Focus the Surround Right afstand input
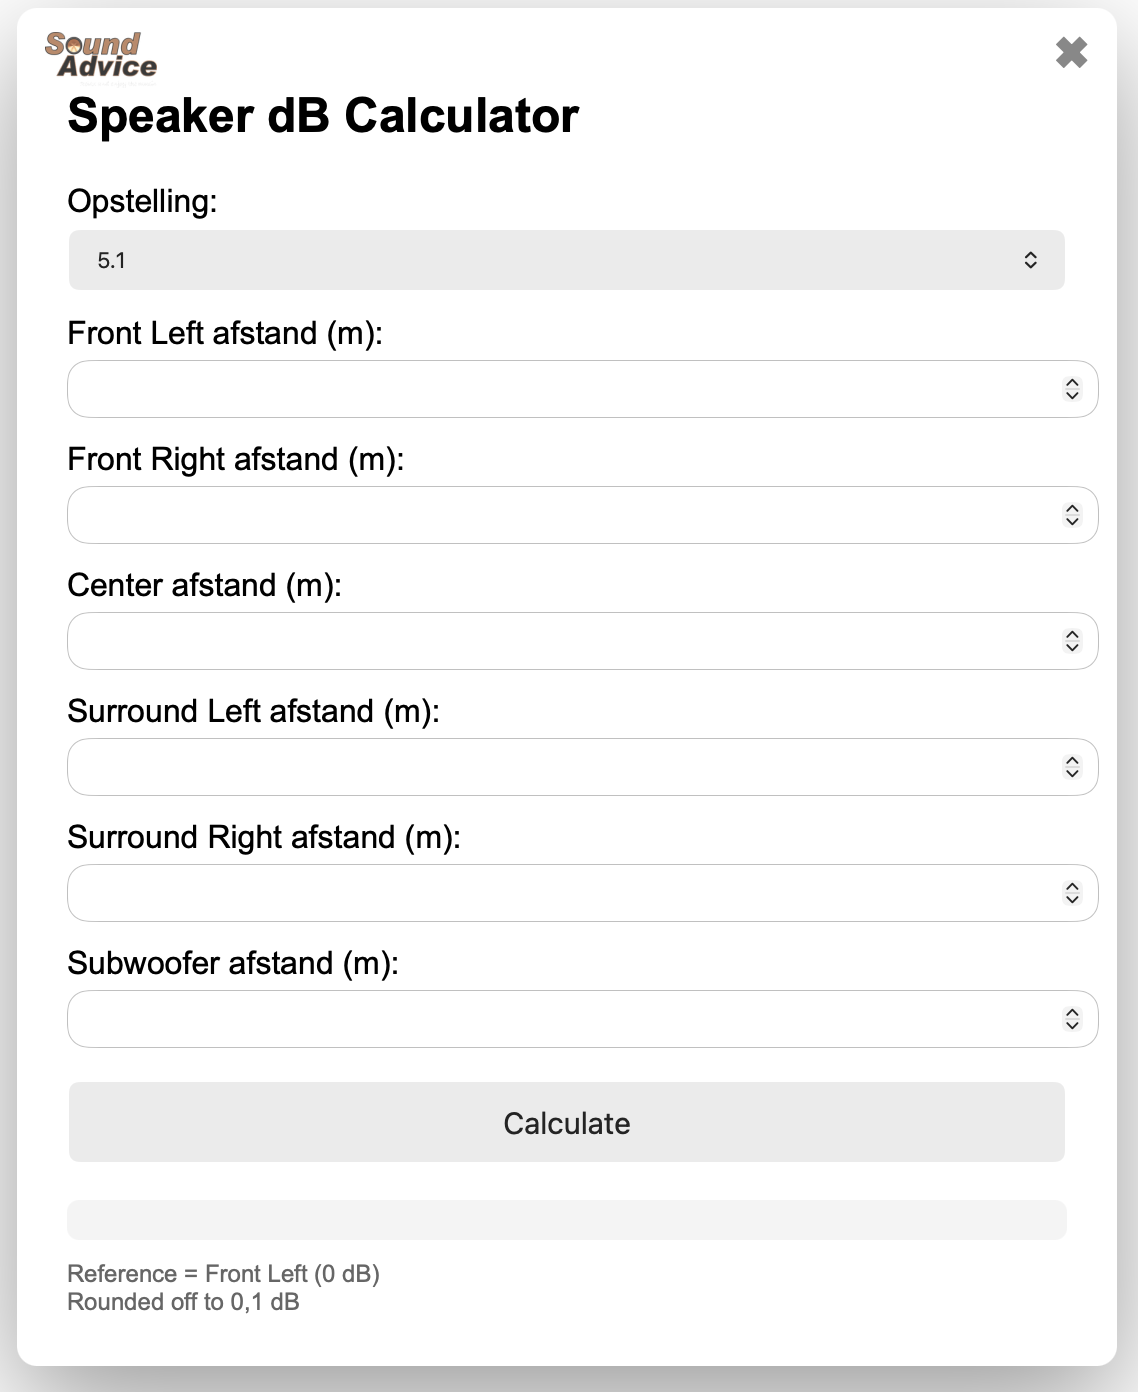 [x=560, y=893]
